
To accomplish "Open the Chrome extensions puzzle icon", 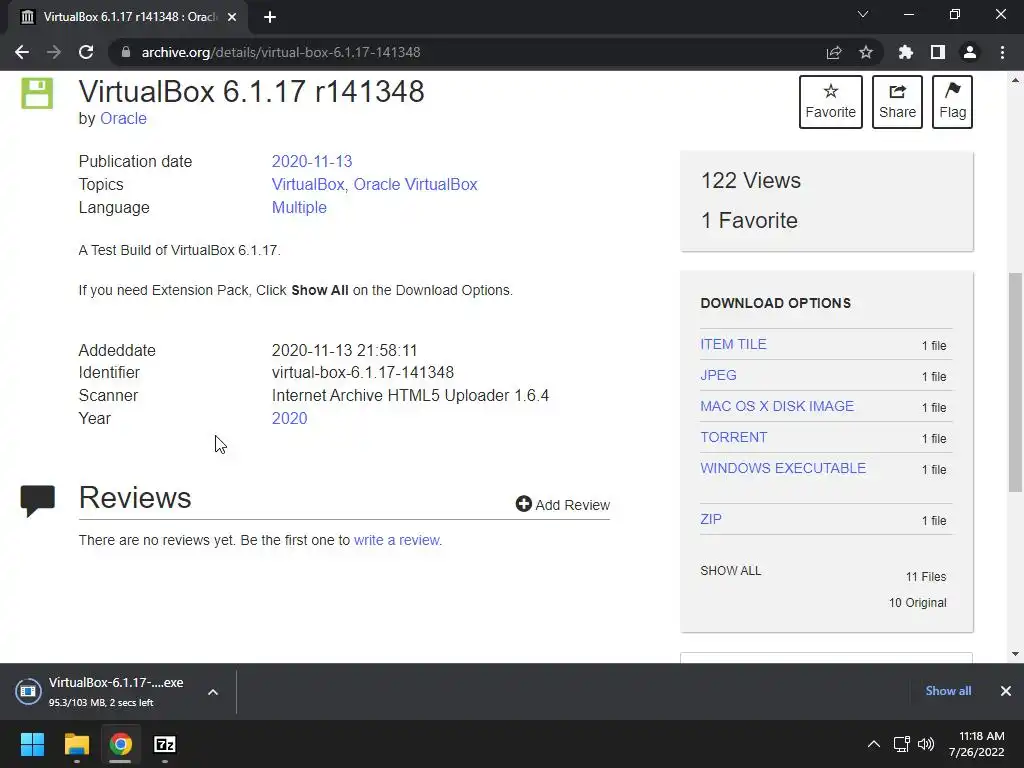I will 906,52.
